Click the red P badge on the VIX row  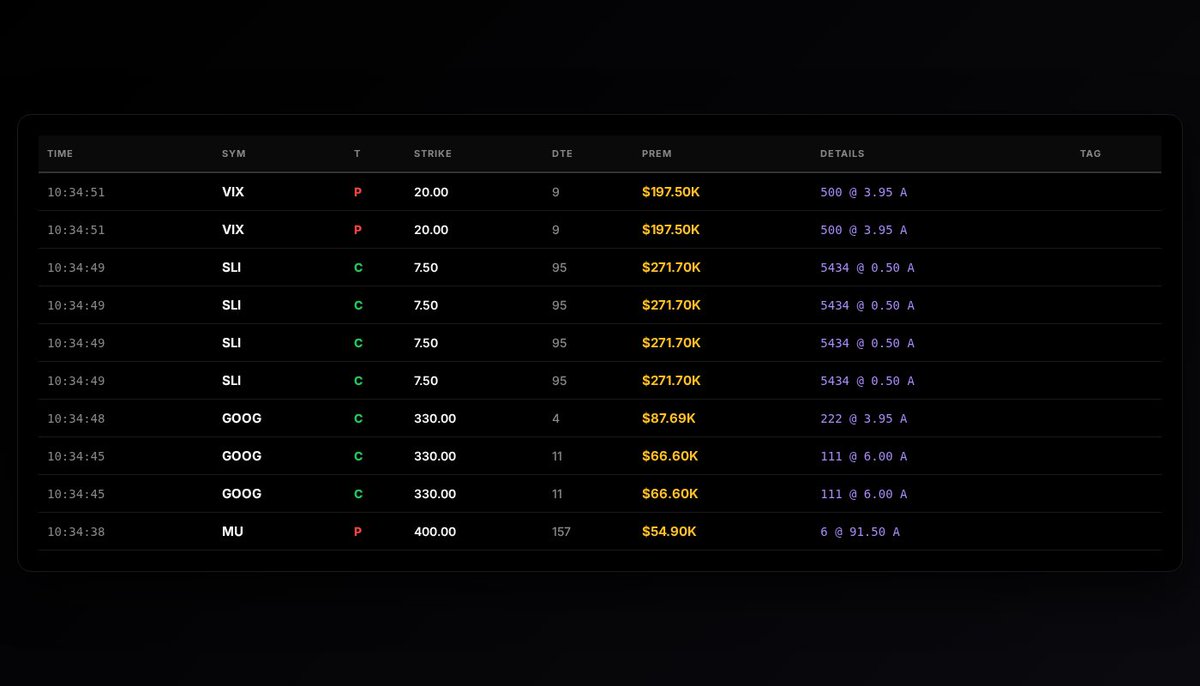click(357, 191)
